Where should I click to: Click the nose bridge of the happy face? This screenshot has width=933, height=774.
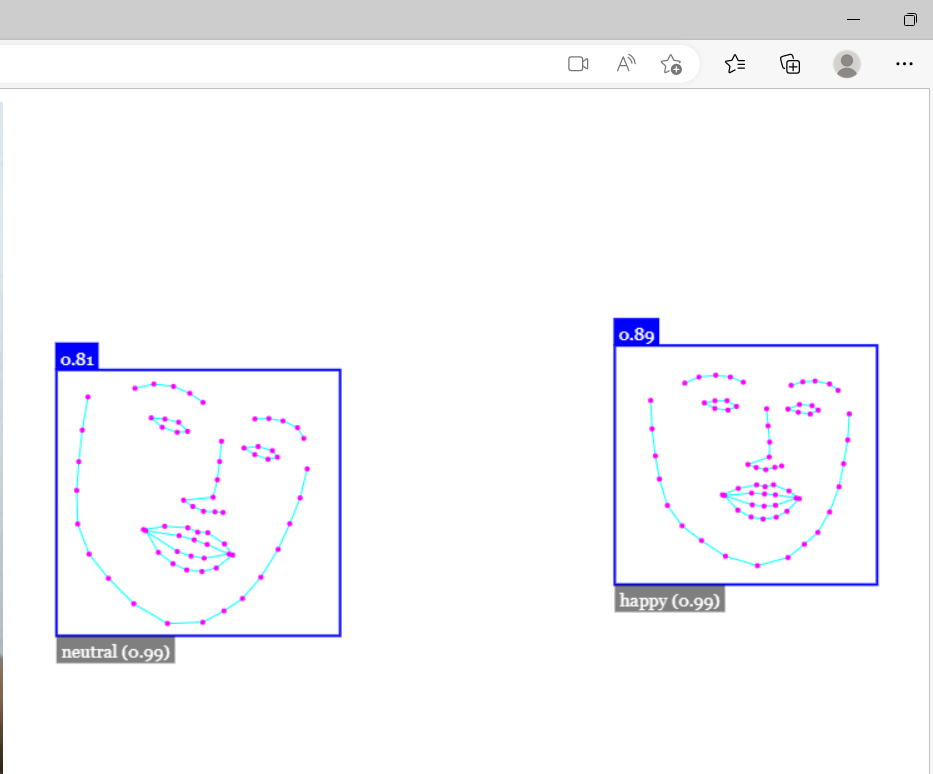(768, 432)
